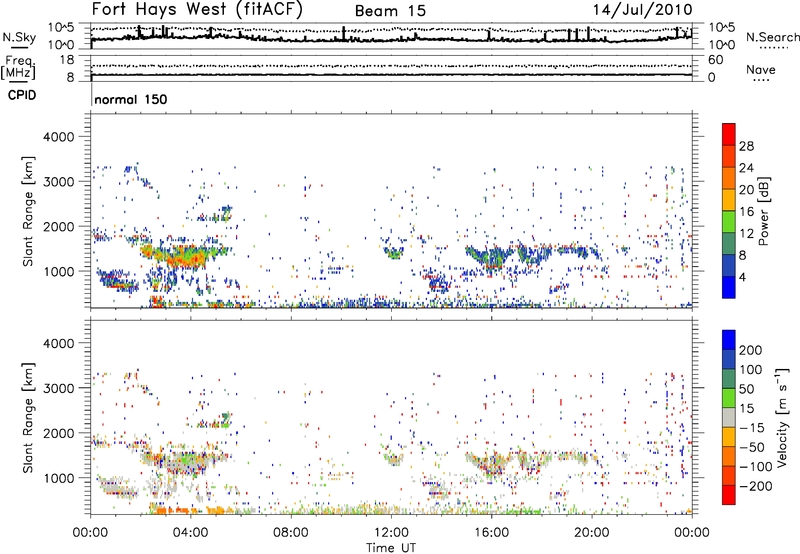Click the '28' label on Power color bar
800x554 pixels.
746,146
